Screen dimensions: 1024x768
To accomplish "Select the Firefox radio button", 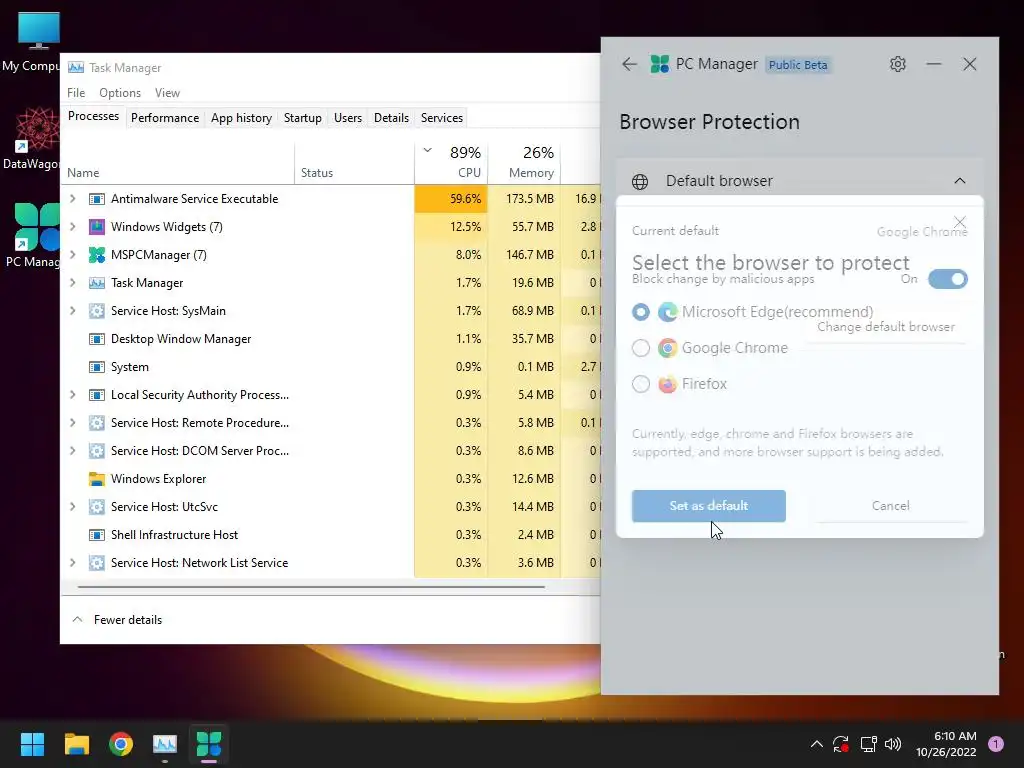I will (x=641, y=384).
